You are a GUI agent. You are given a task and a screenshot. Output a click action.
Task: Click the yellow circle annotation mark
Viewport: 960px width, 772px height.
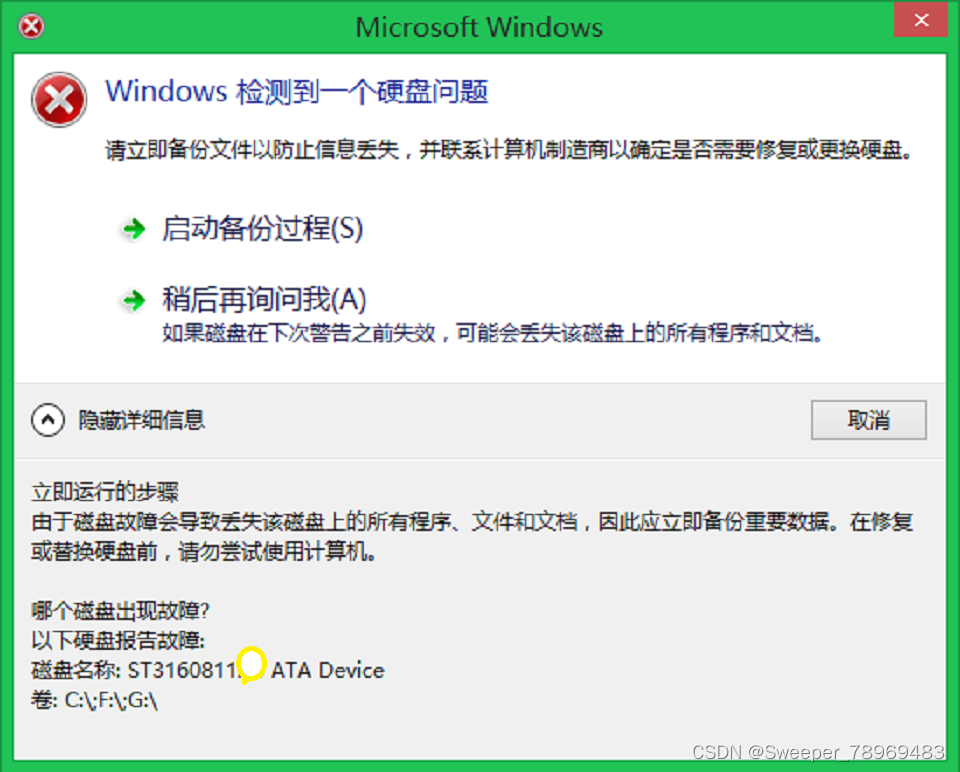click(251, 665)
